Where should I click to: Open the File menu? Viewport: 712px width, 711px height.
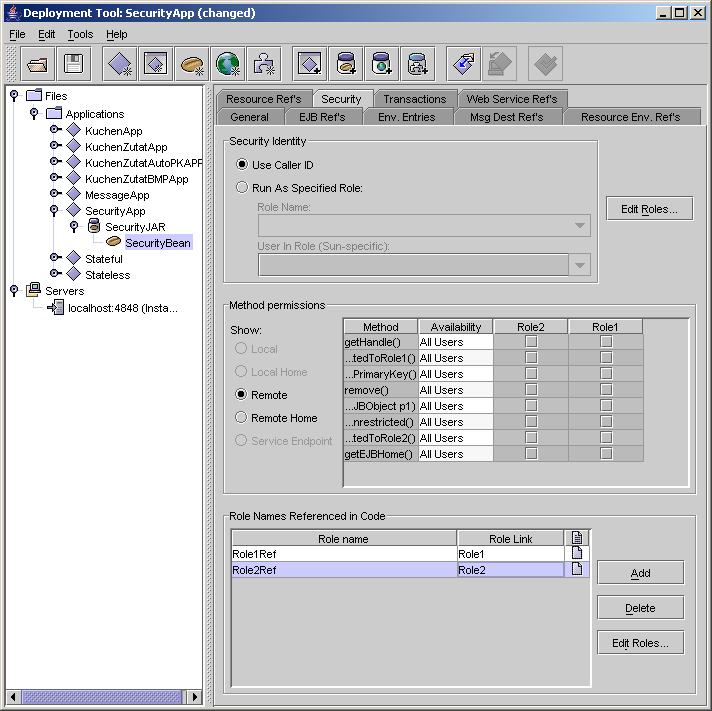(x=17, y=35)
